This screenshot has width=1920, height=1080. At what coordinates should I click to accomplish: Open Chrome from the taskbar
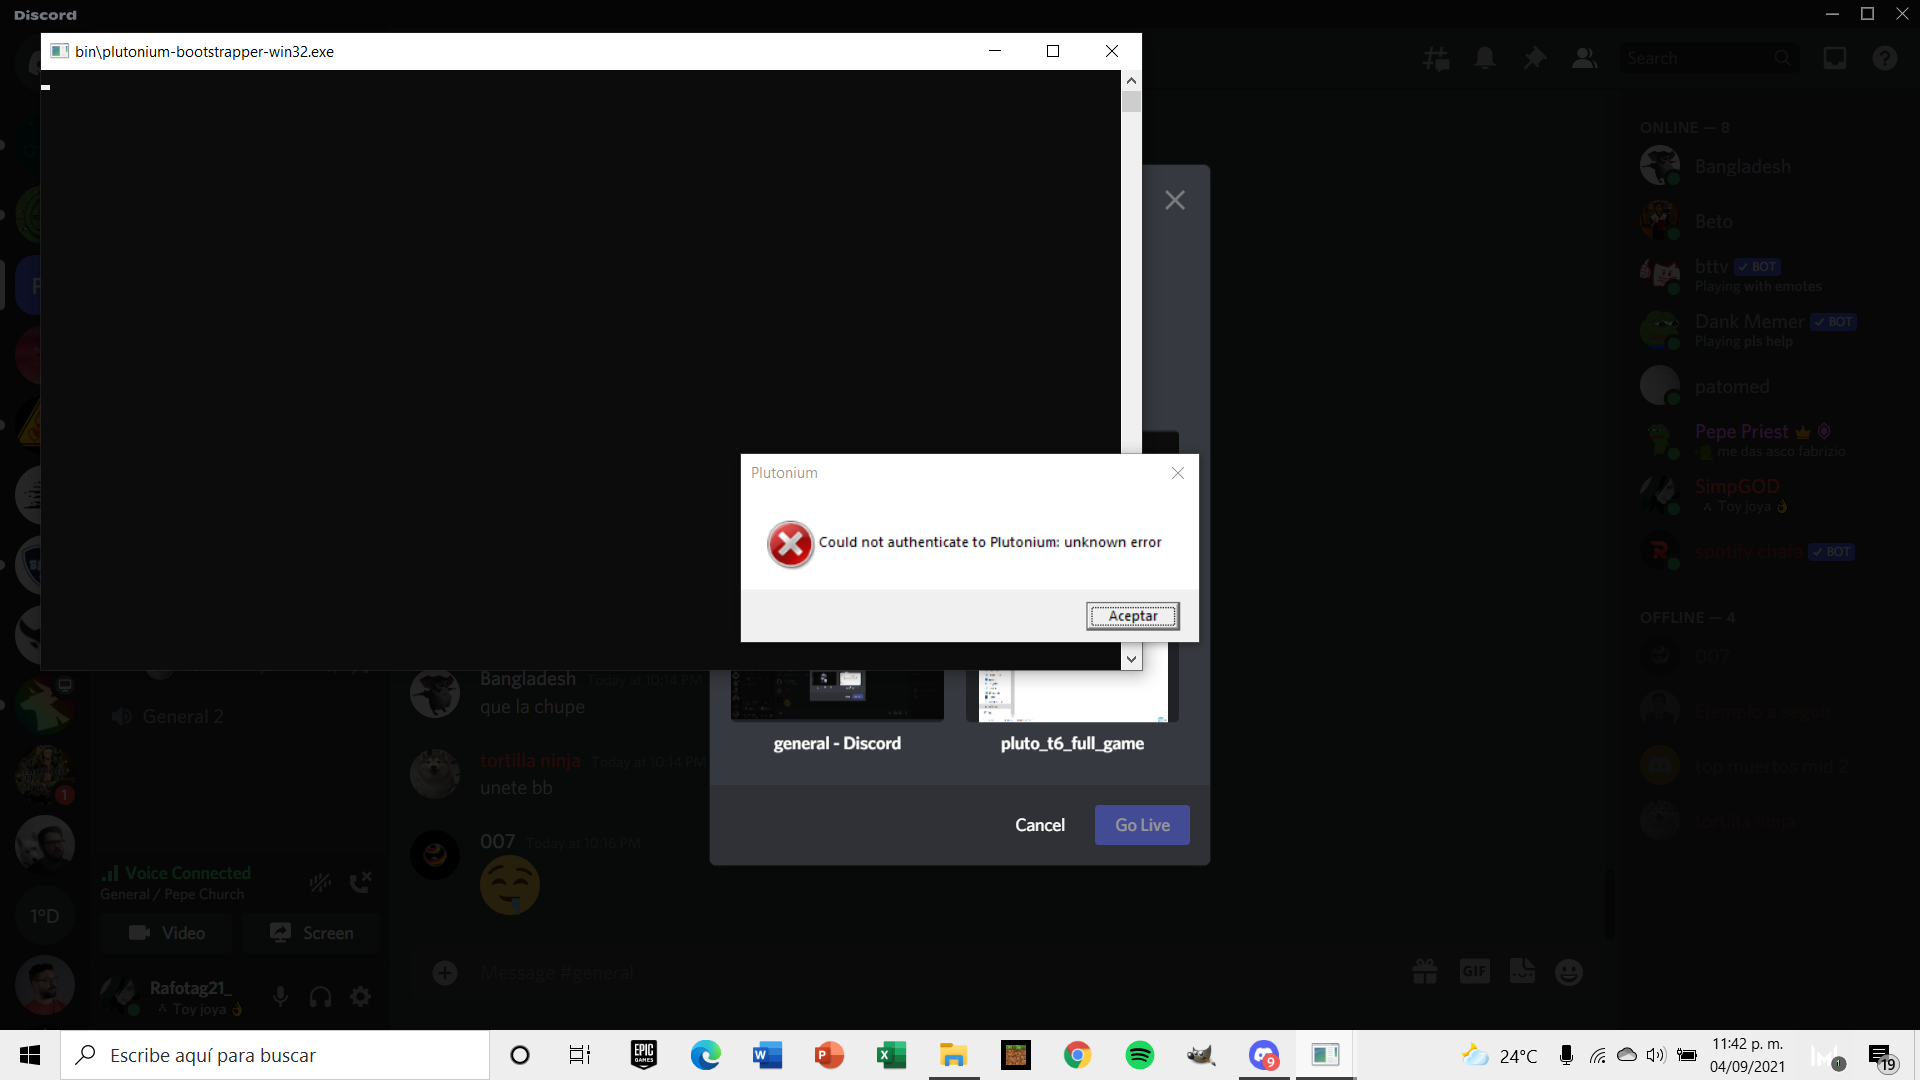[x=1078, y=1055]
